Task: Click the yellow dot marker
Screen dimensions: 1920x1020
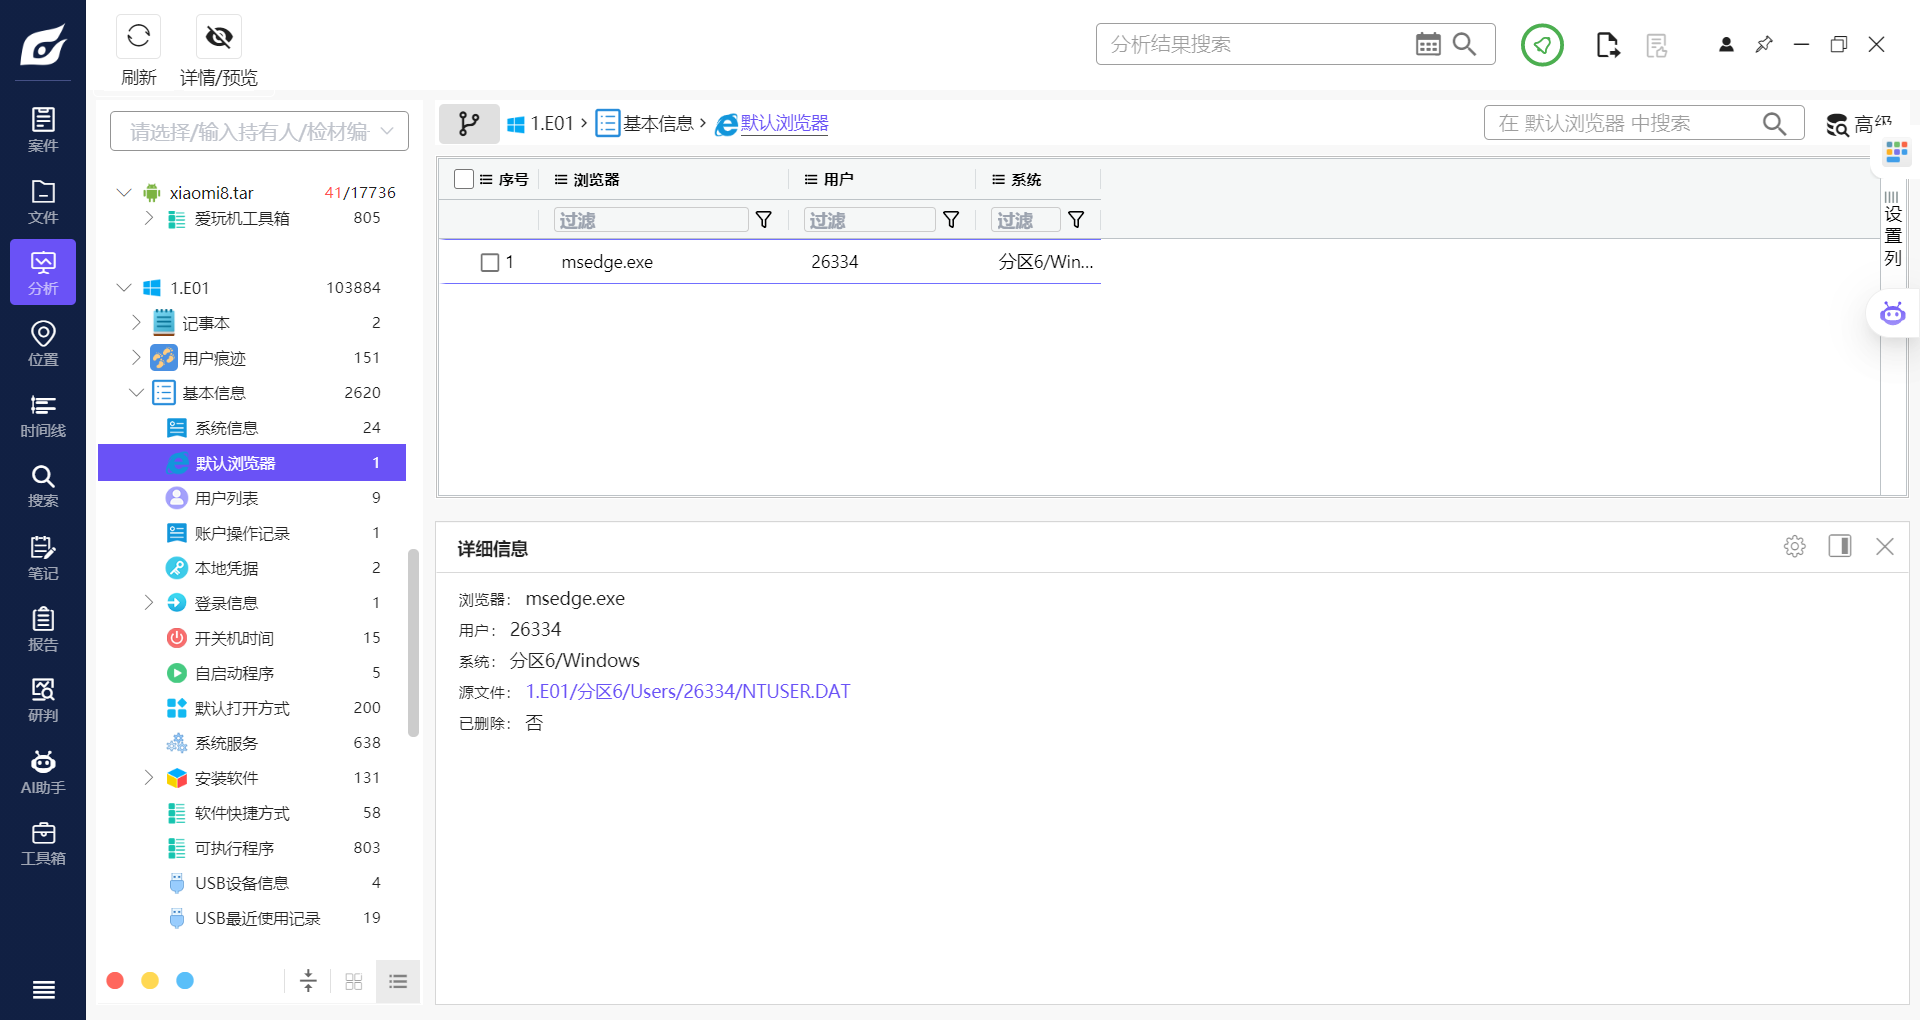Action: click(150, 981)
